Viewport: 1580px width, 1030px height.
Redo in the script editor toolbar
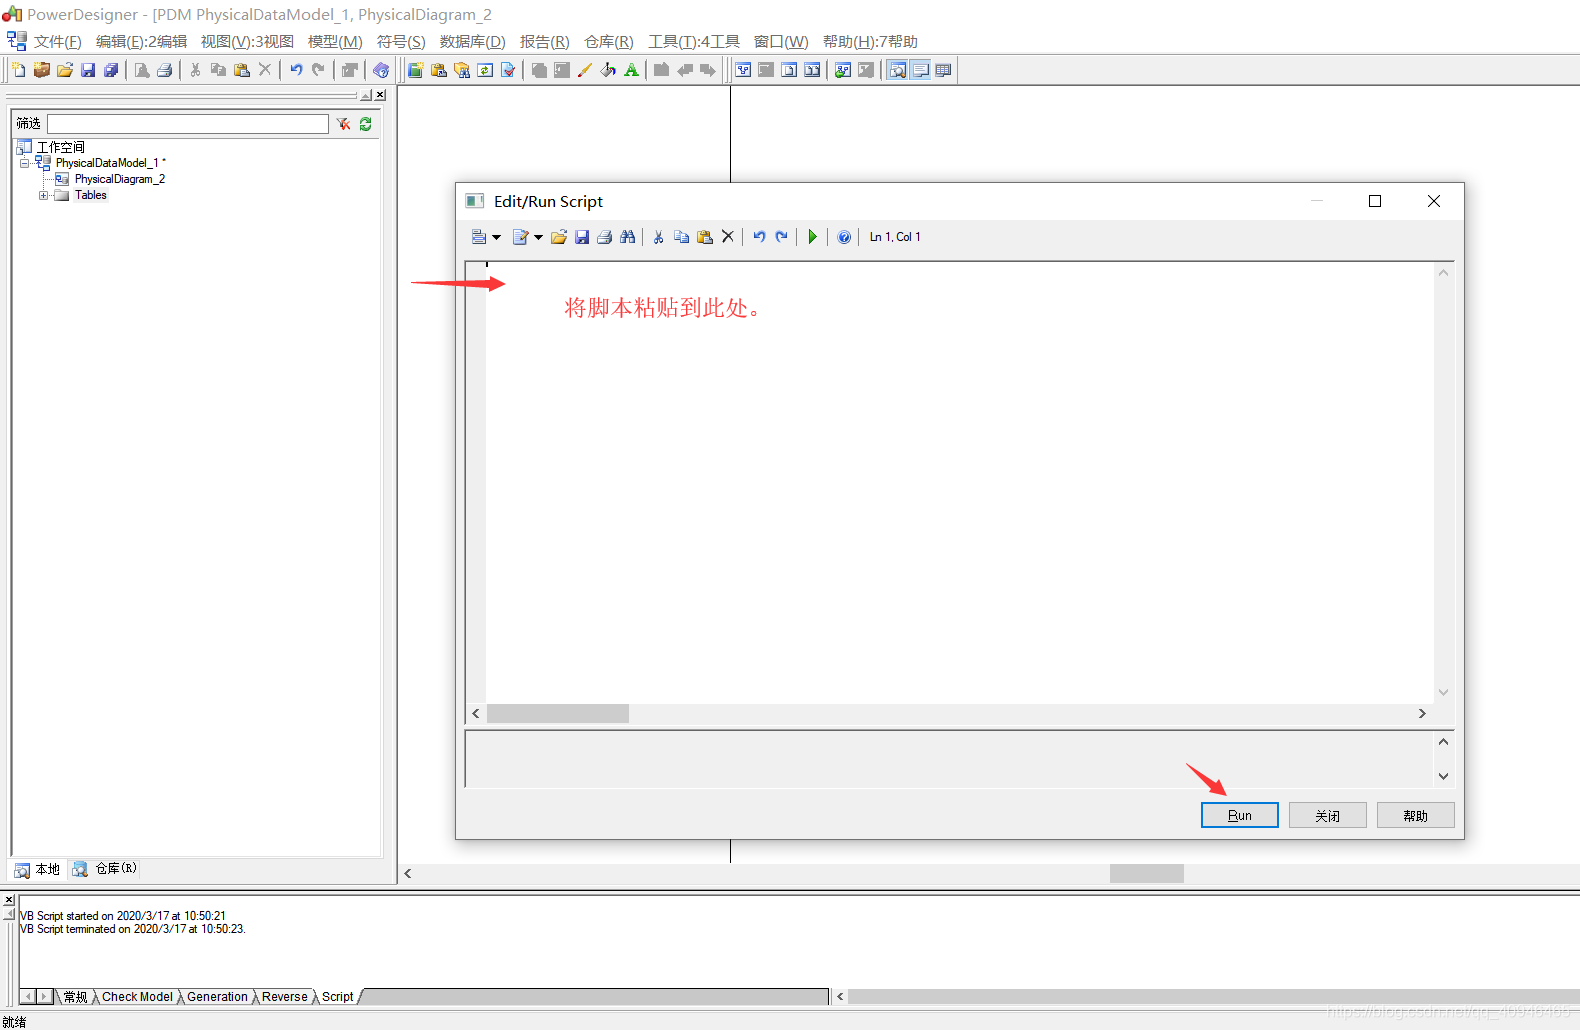[782, 237]
